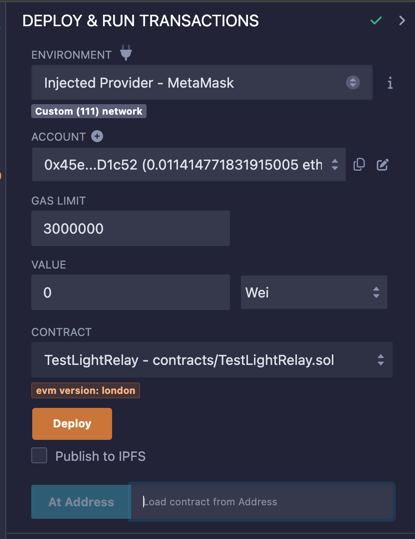Click the evm version london badge
The width and height of the screenshot is (415, 539).
86,390
